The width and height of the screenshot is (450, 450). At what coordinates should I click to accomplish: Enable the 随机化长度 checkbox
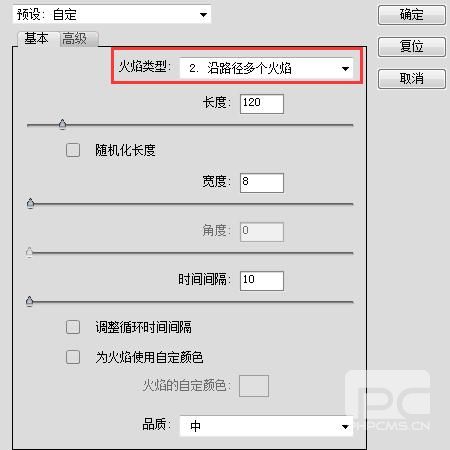click(73, 150)
